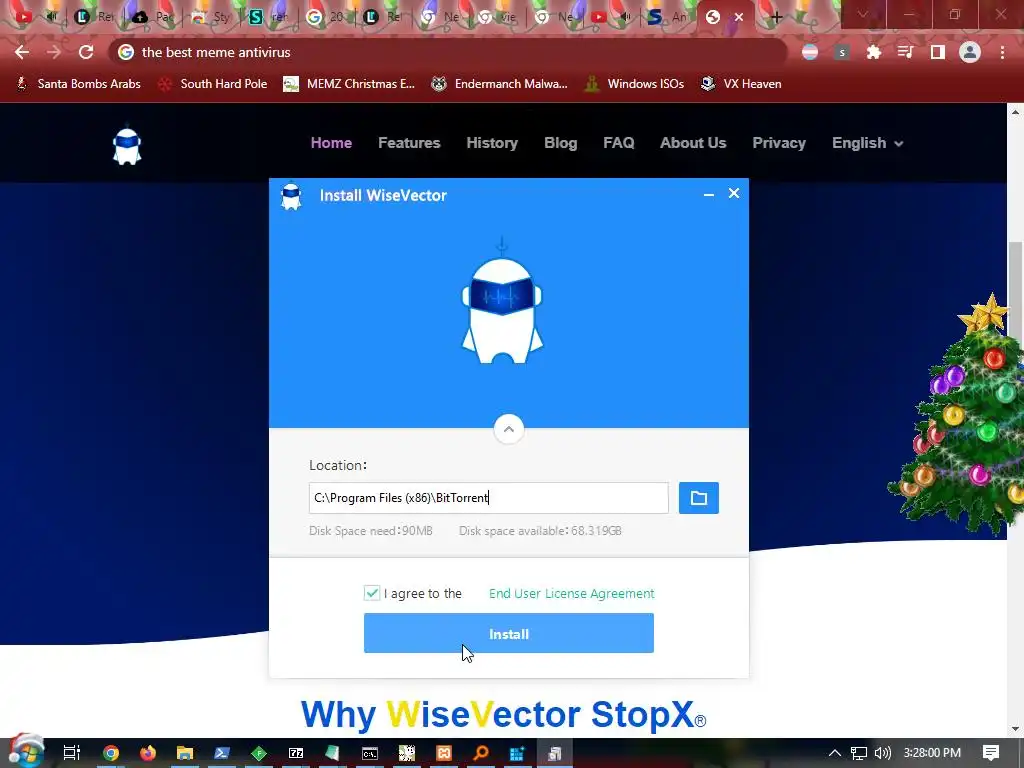This screenshot has height=768, width=1024.
Task: Click the WiseVector robot logo in the site header
Action: pyautogui.click(x=127, y=145)
